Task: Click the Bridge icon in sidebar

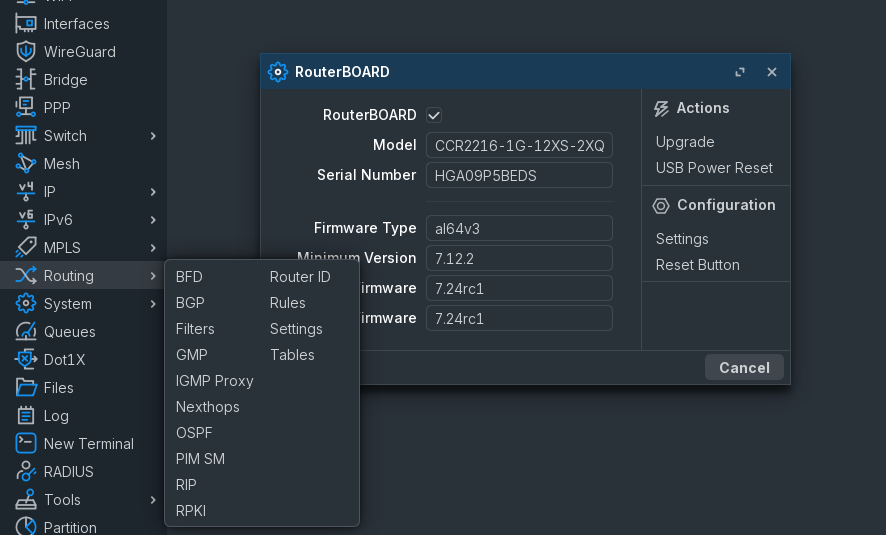Action: pyautogui.click(x=25, y=80)
